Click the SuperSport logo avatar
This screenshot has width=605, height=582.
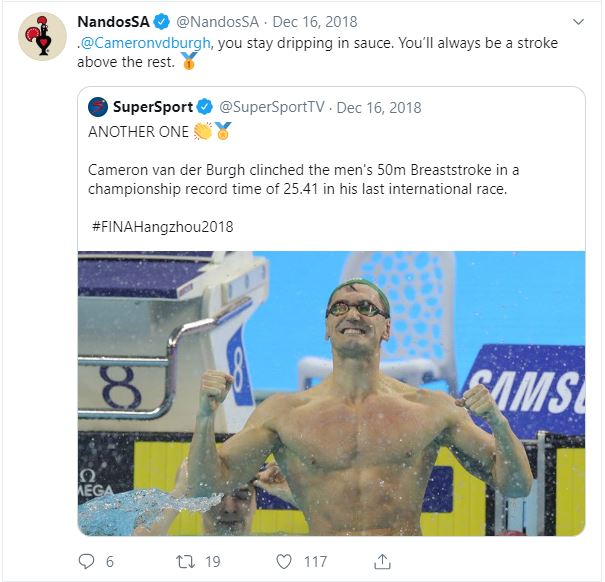98,107
